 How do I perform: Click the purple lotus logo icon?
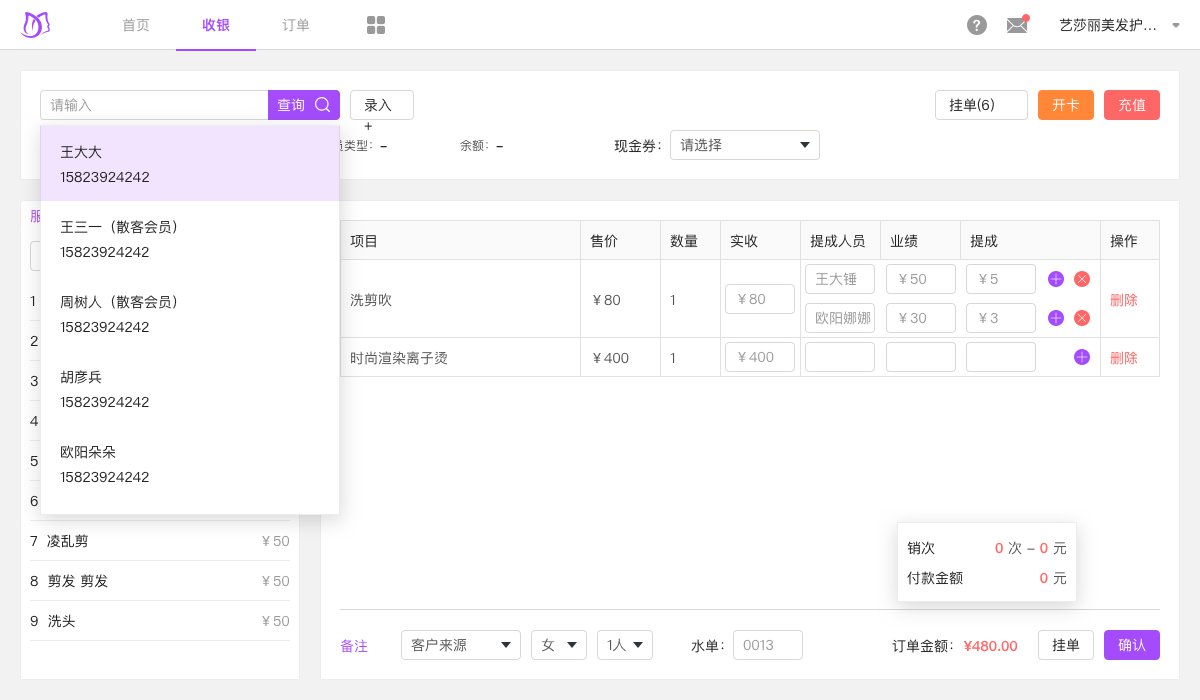pos(35,25)
